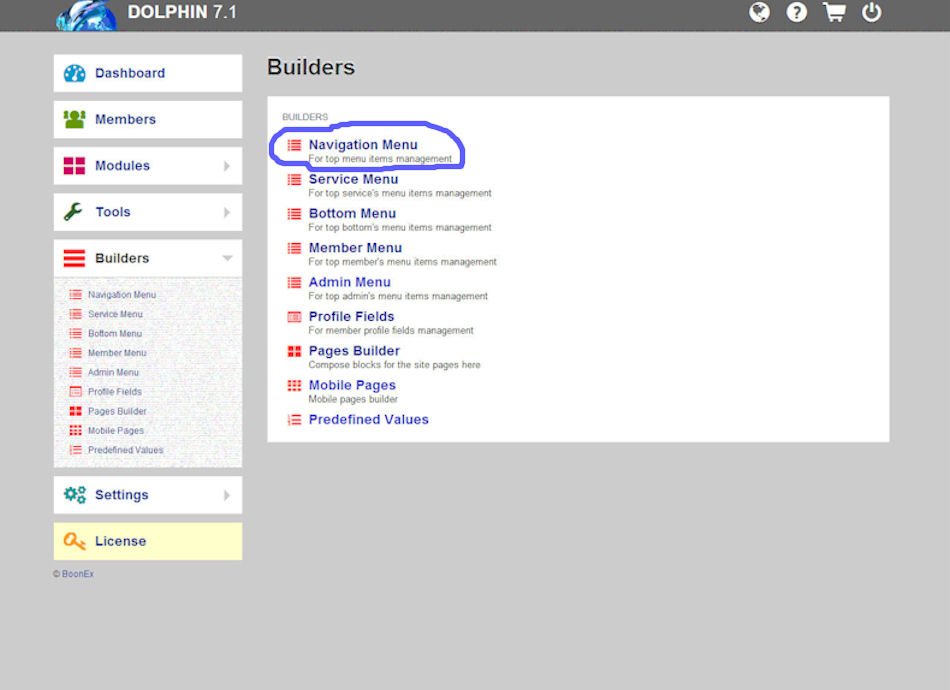This screenshot has width=950, height=690.
Task: Expand the Modules arrow in sidebar
Action: coord(227,165)
